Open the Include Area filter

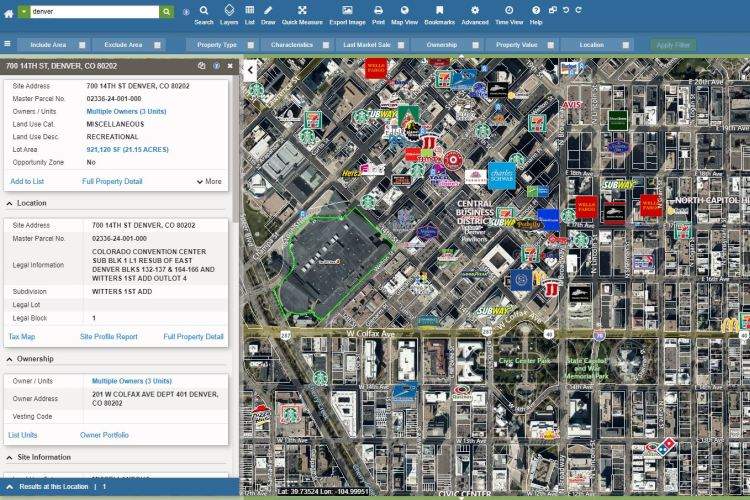pyautogui.click(x=48, y=45)
